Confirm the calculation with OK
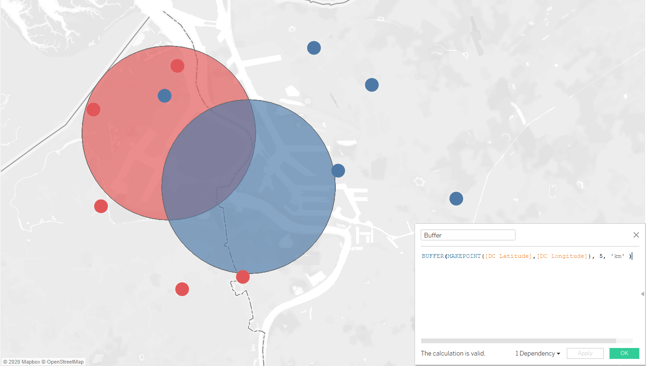Image resolution: width=646 pixels, height=366 pixels. click(x=624, y=353)
